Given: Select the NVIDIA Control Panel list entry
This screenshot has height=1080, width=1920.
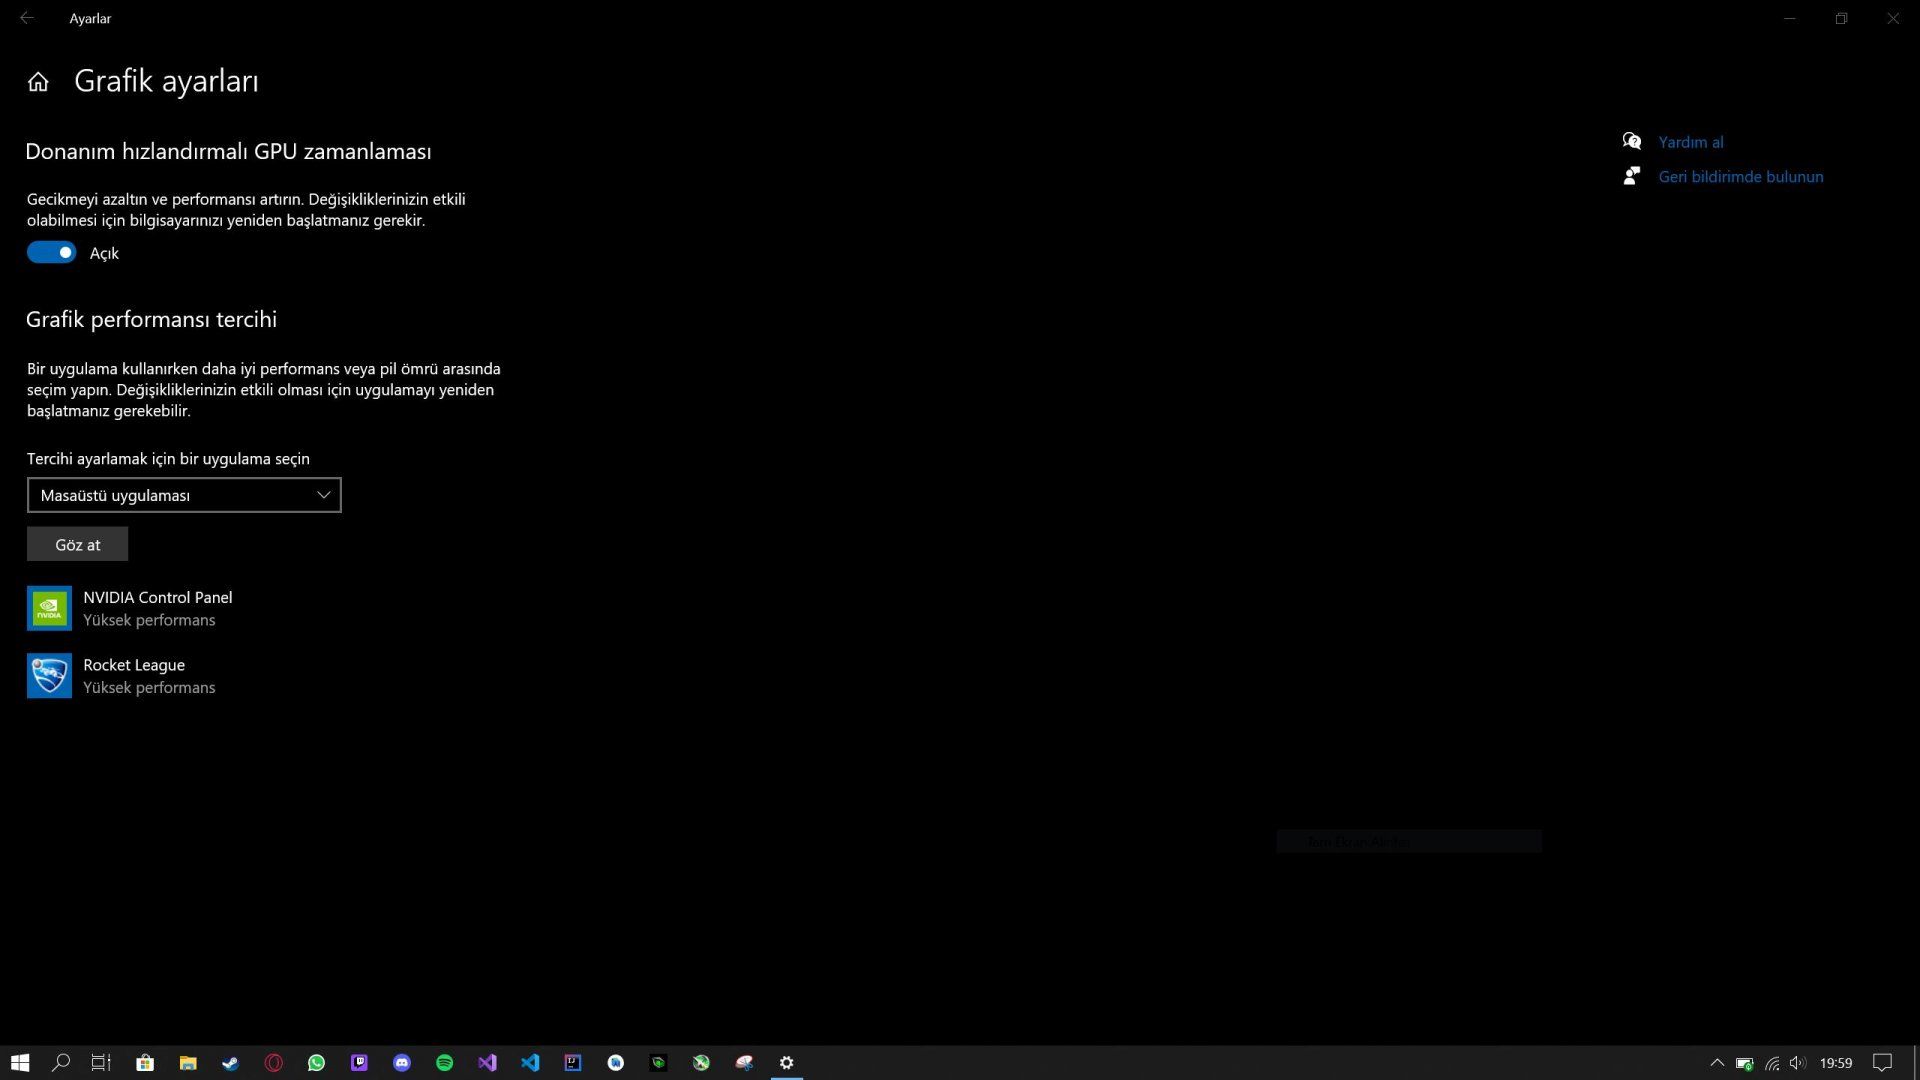Looking at the screenshot, I should [157, 607].
